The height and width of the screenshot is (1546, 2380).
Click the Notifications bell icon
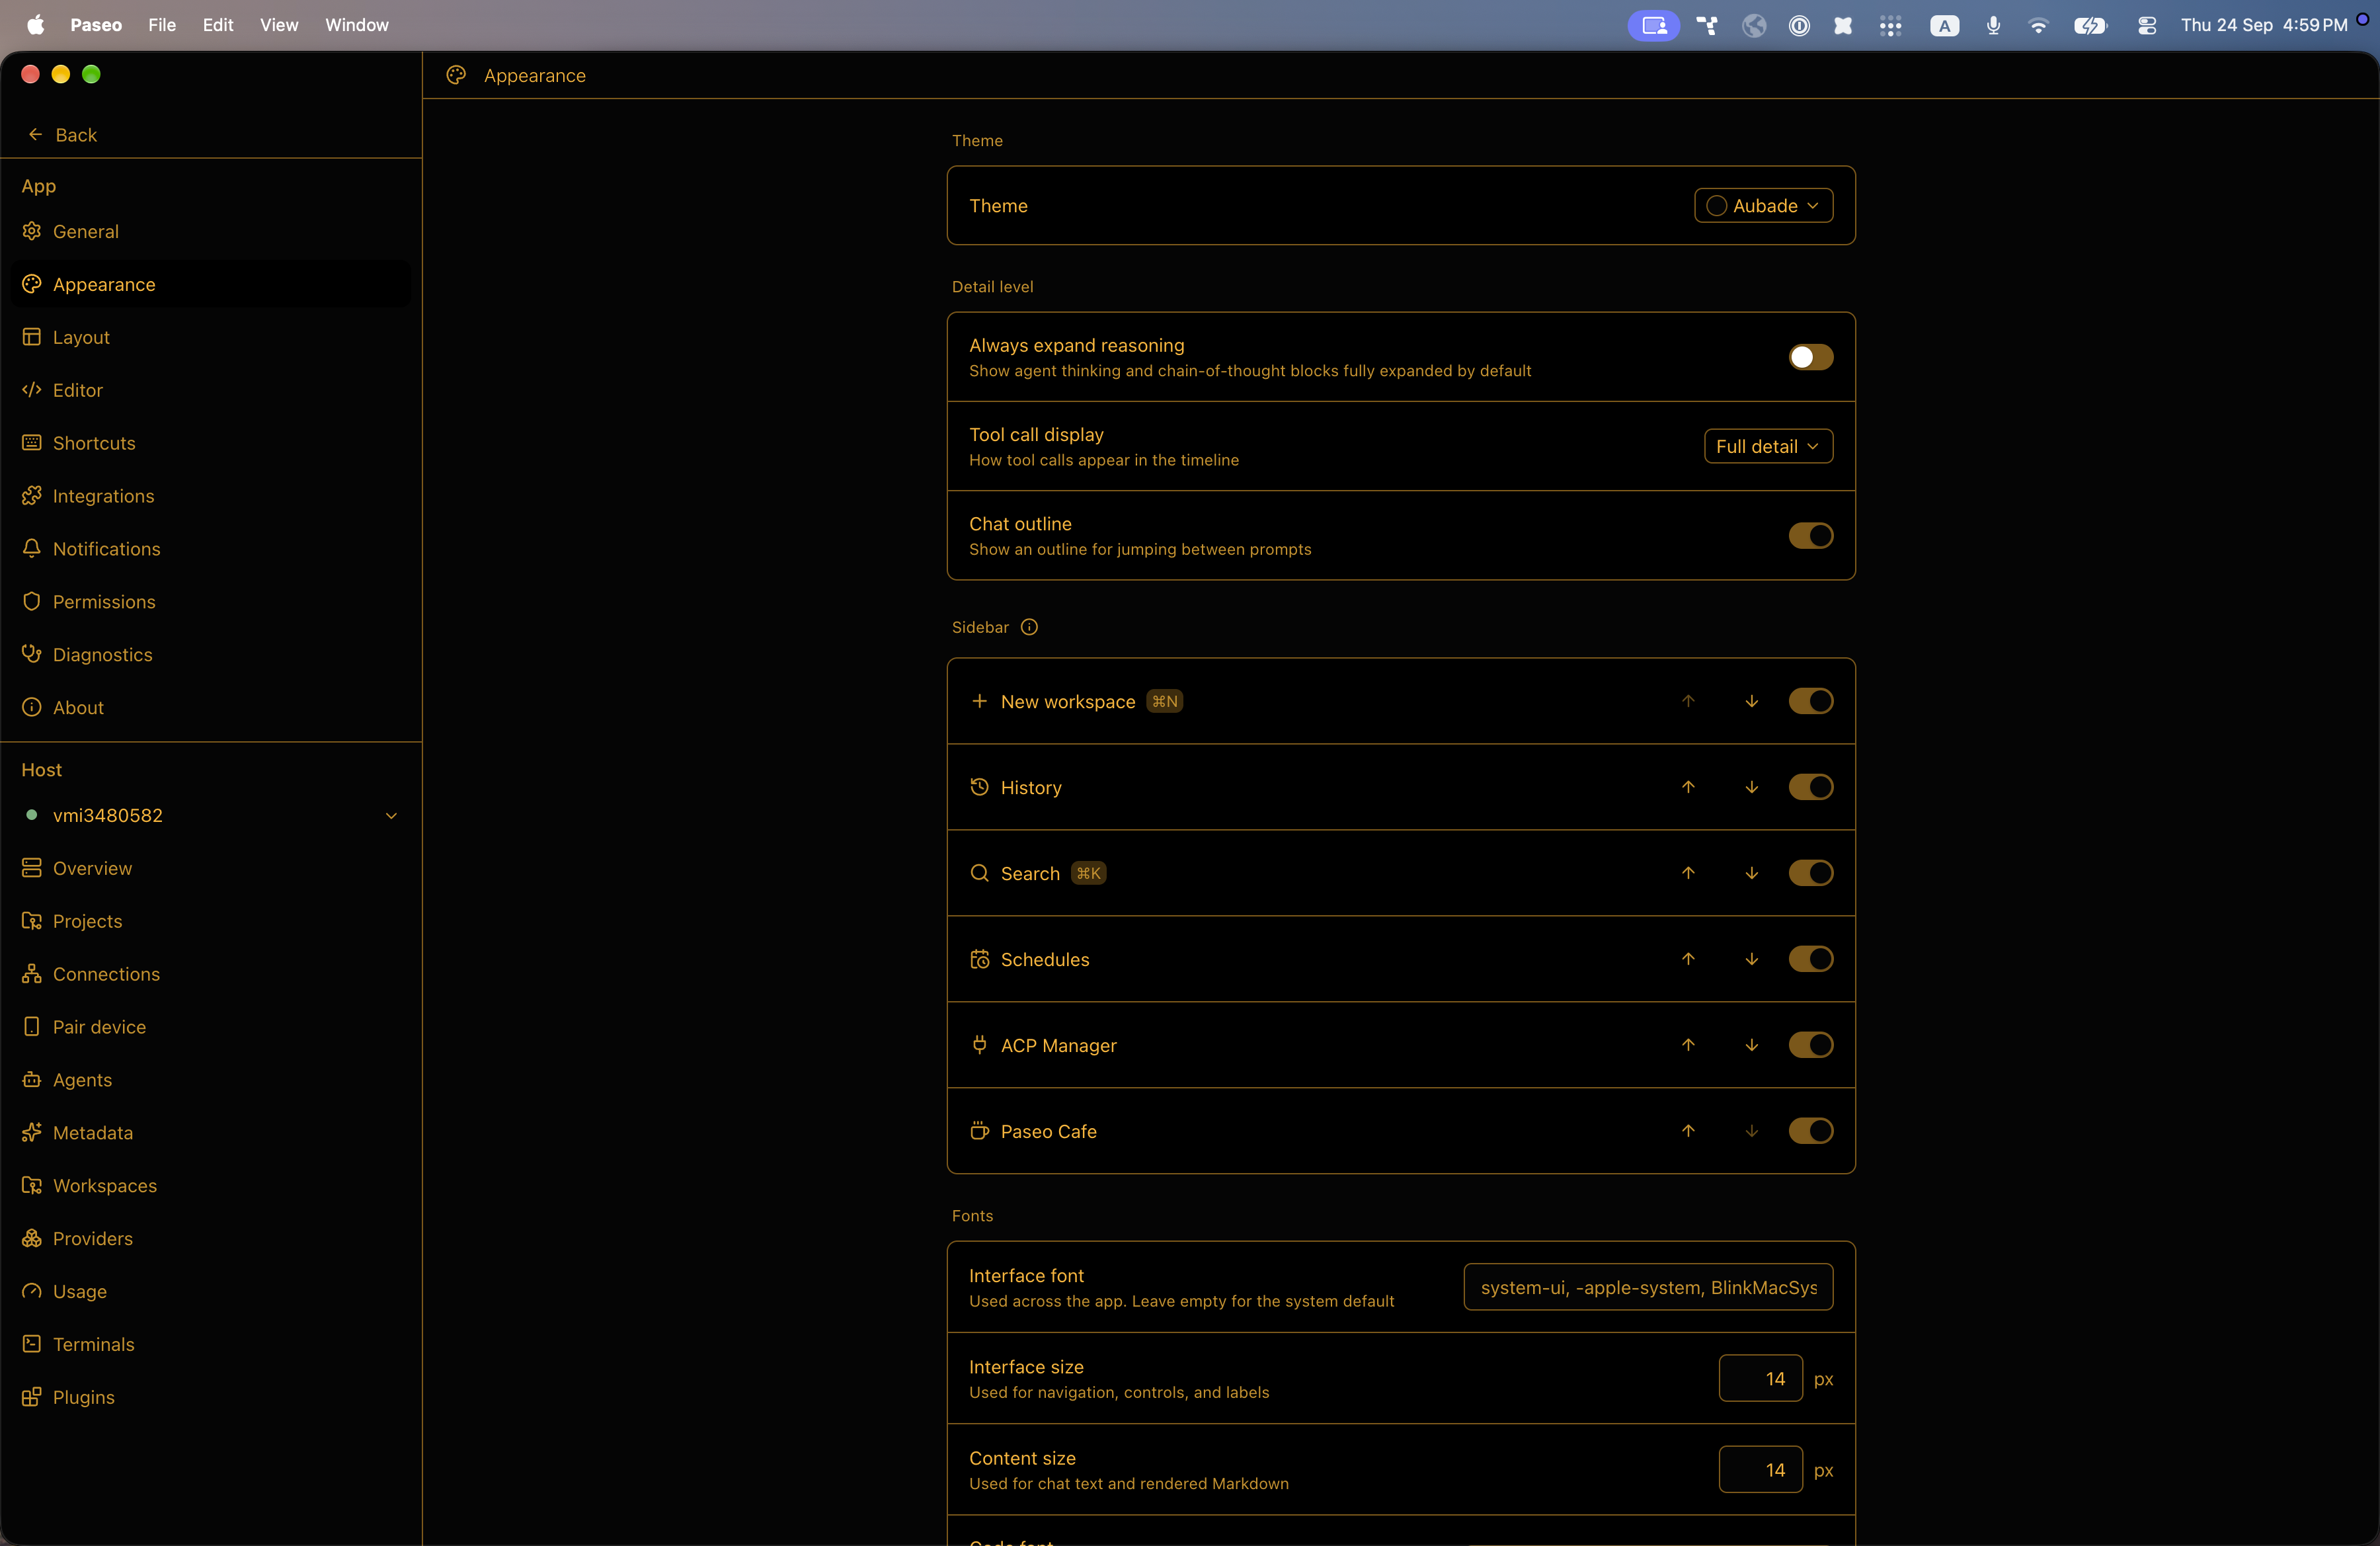click(32, 549)
